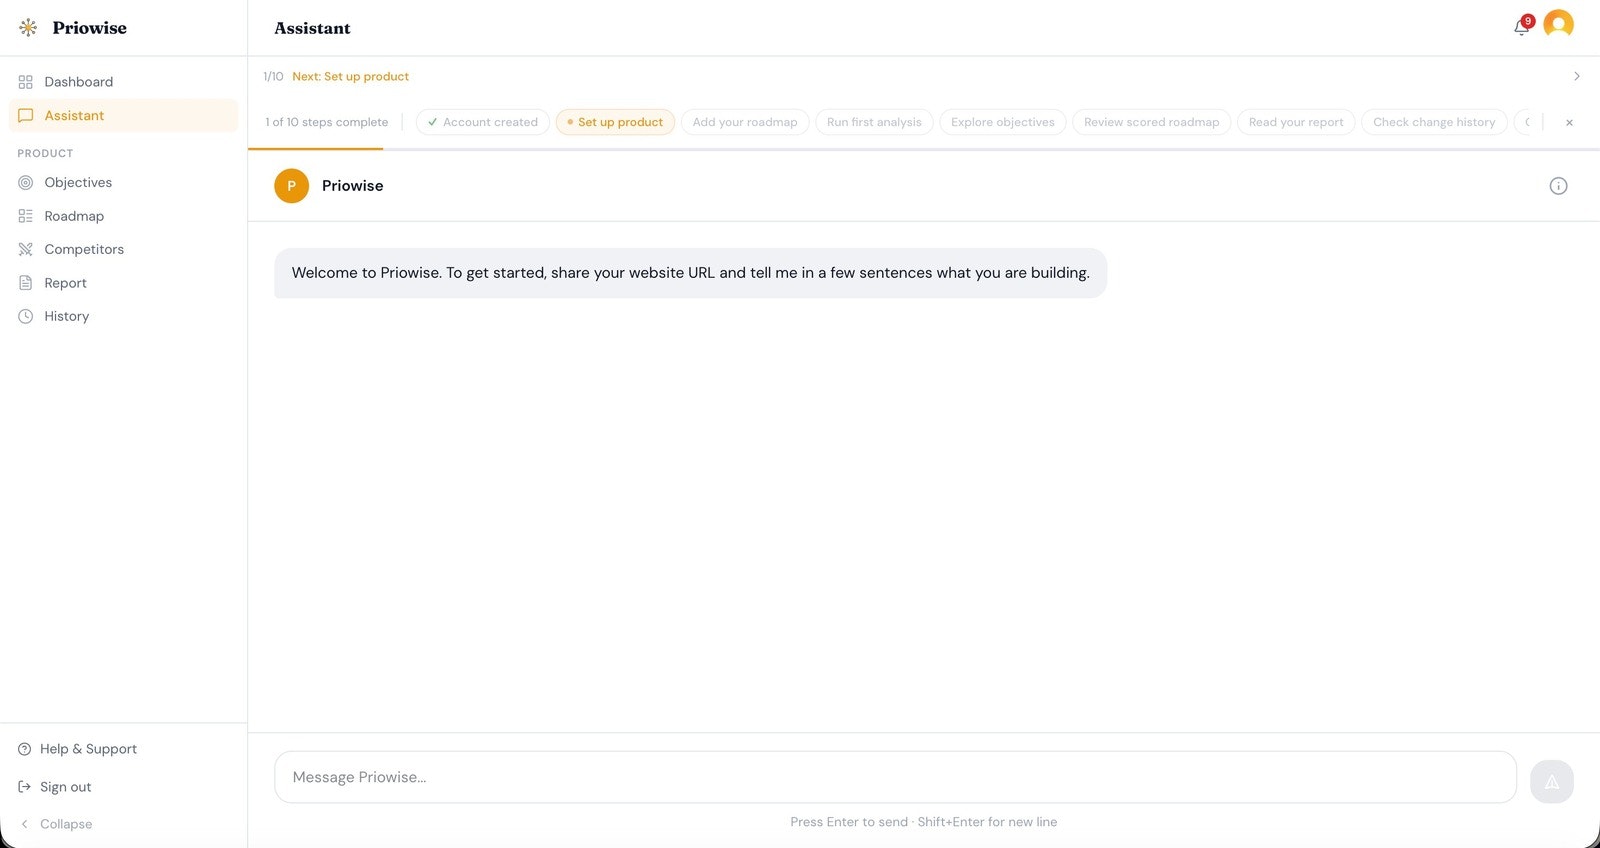1600x848 pixels.
Task: Select the Explore objectives step
Action: 1003,122
